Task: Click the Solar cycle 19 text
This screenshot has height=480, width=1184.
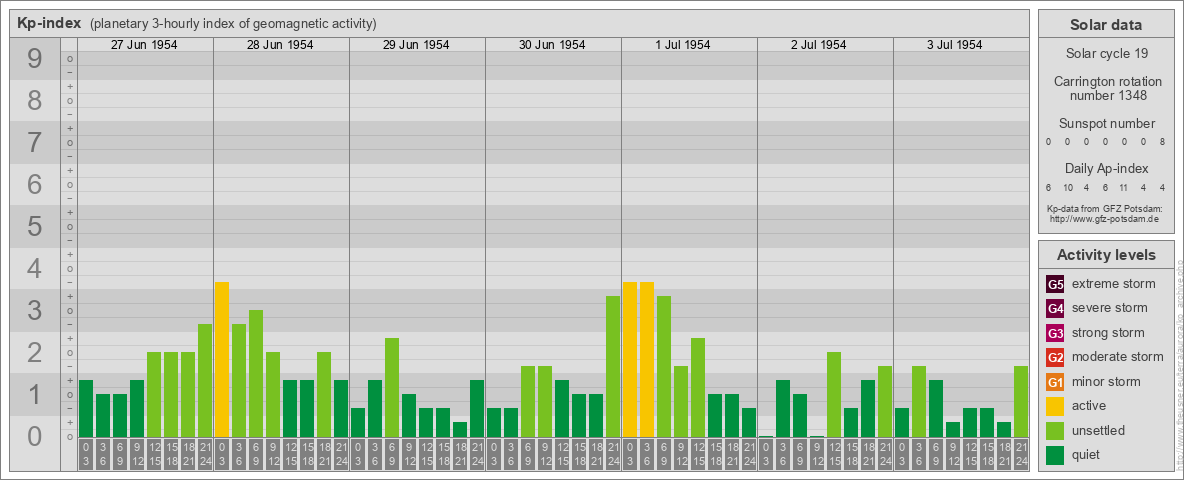Action: click(1106, 54)
